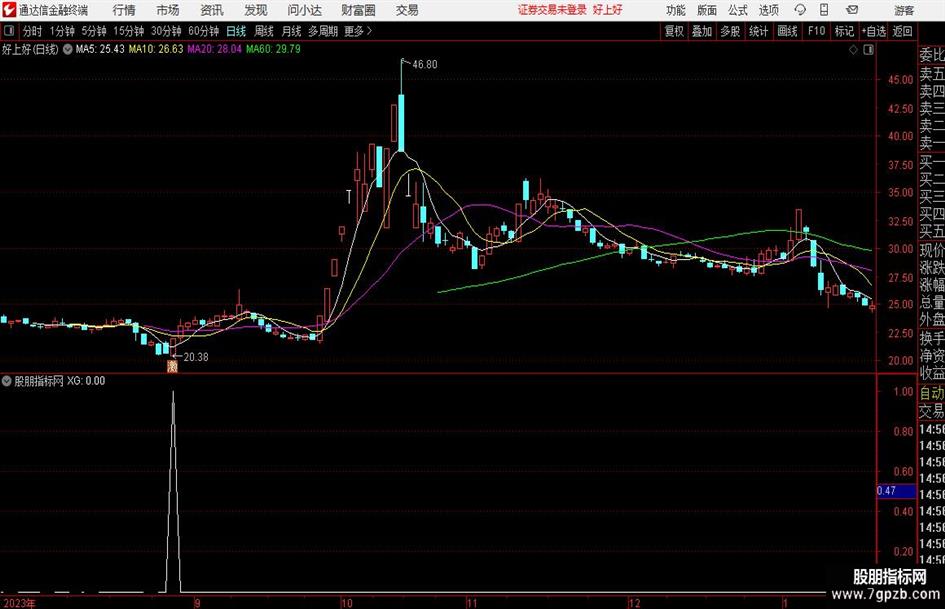Click the 标记 mark button
This screenshot has height=609, width=945.
click(844, 31)
